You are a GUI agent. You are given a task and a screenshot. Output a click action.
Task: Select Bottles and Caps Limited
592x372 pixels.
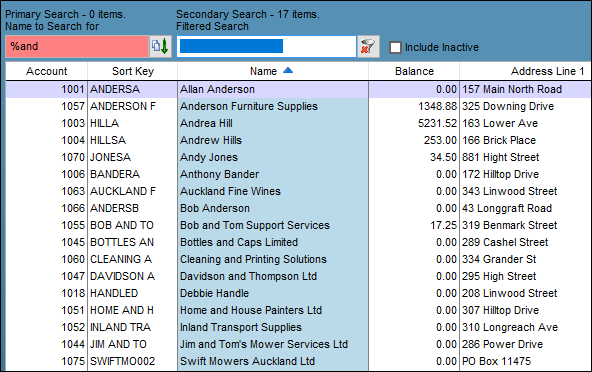239,242
